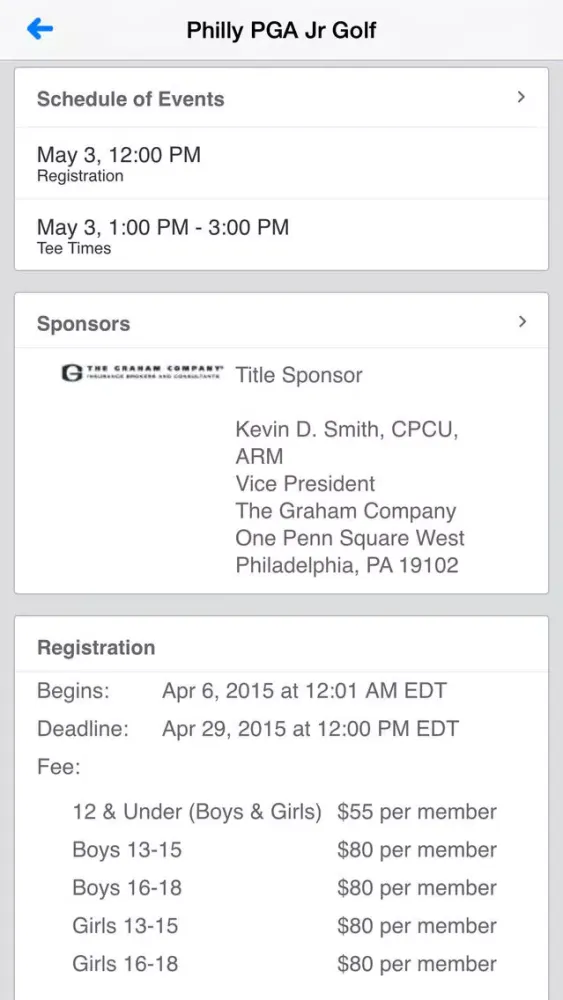563x1000 pixels.
Task: Tap the Philadelphia, PA 19102 address
Action: tap(346, 565)
